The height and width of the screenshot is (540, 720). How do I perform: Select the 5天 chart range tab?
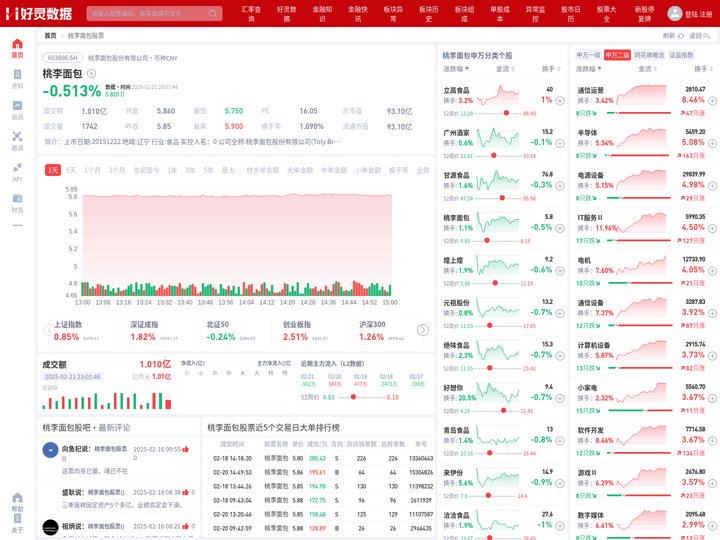[x=71, y=170]
